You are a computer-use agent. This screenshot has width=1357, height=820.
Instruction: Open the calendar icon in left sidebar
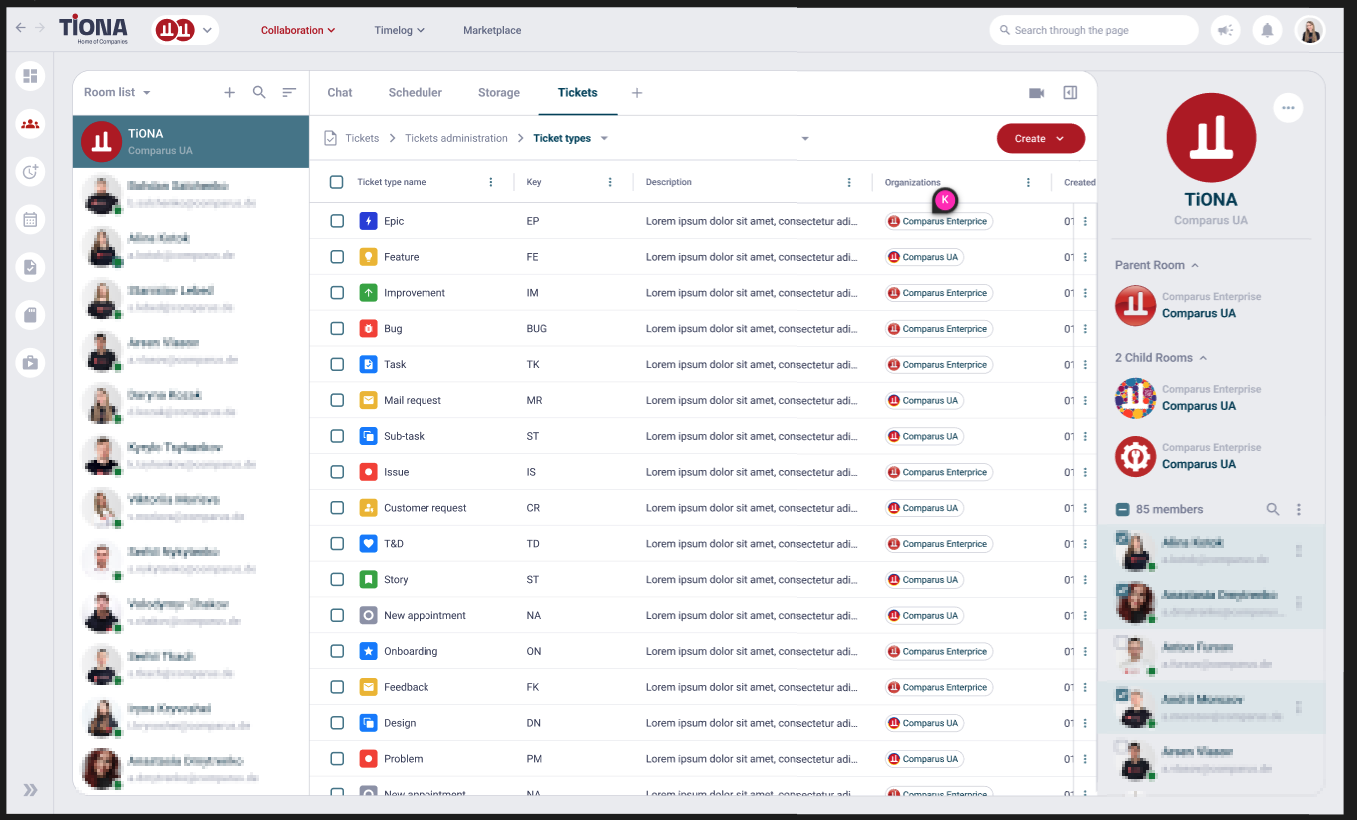pos(30,219)
